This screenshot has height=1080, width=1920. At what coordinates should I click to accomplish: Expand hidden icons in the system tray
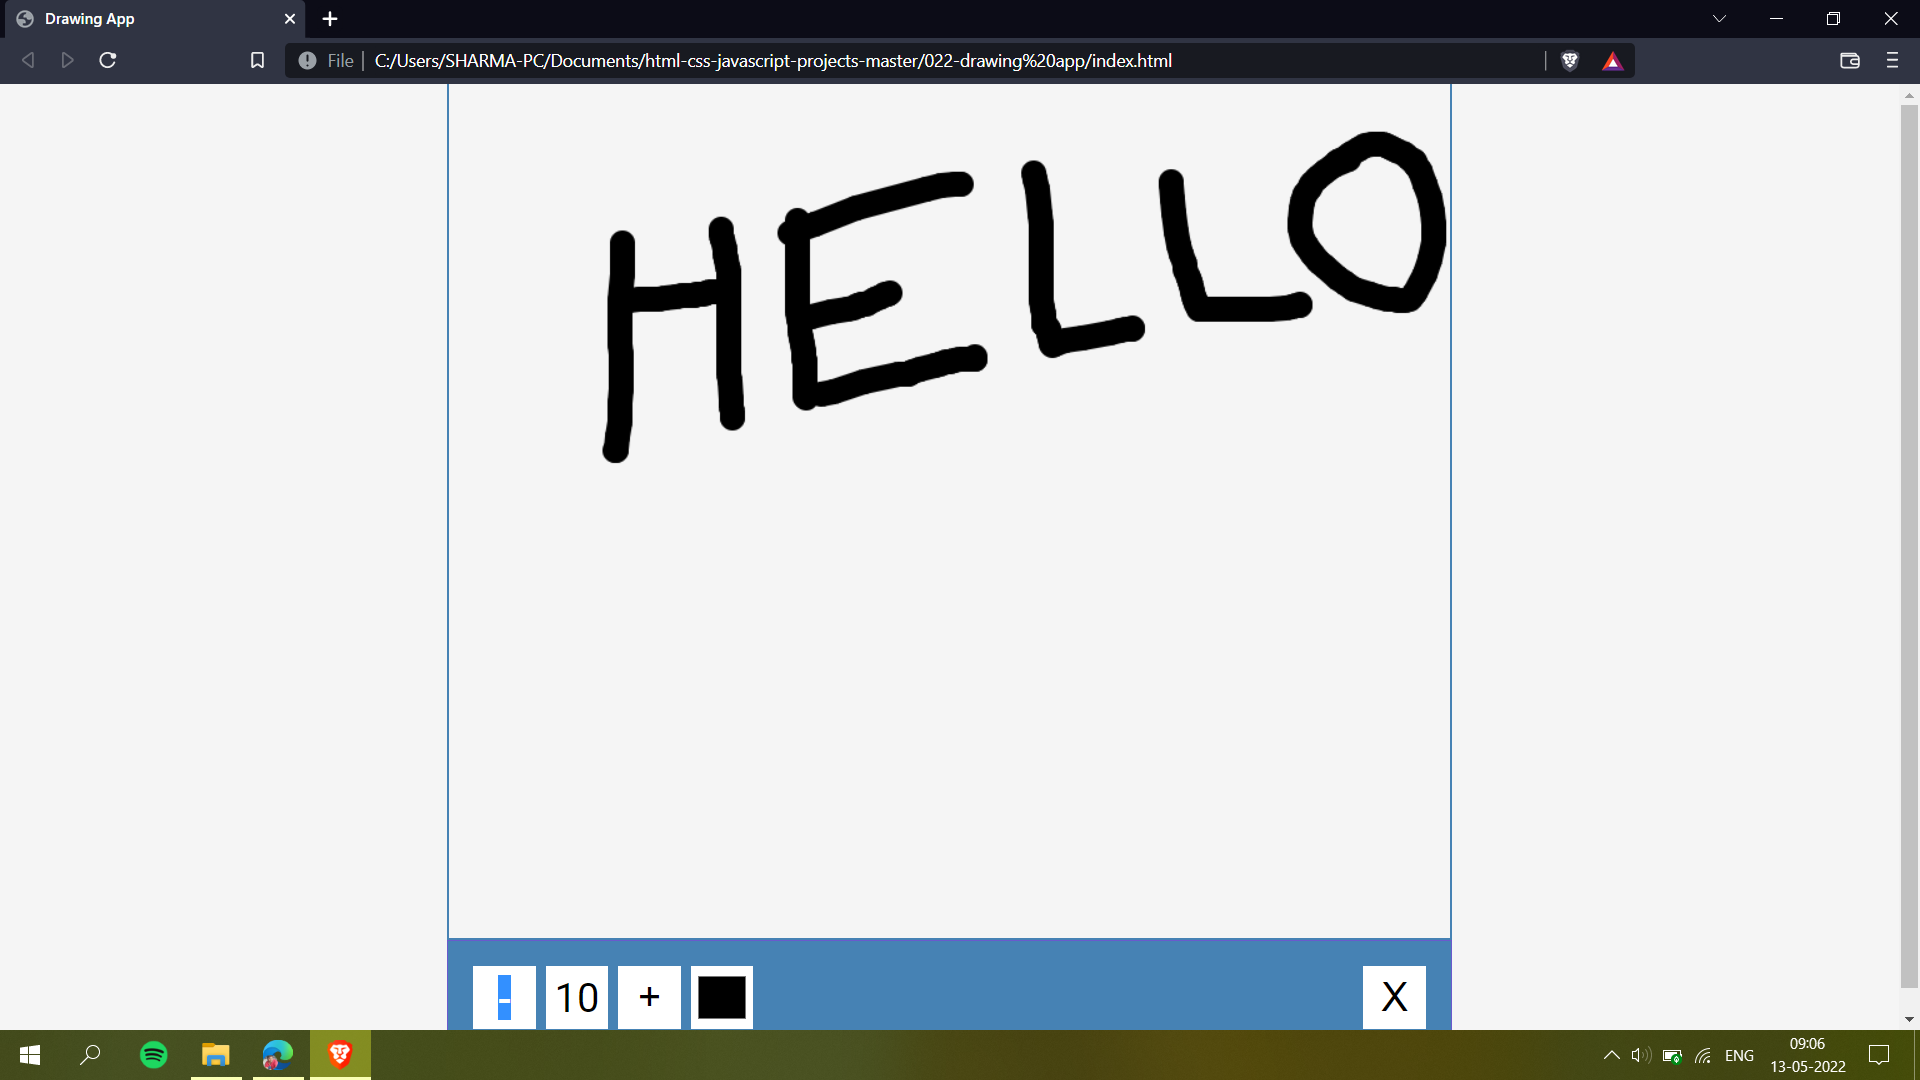(x=1610, y=1055)
